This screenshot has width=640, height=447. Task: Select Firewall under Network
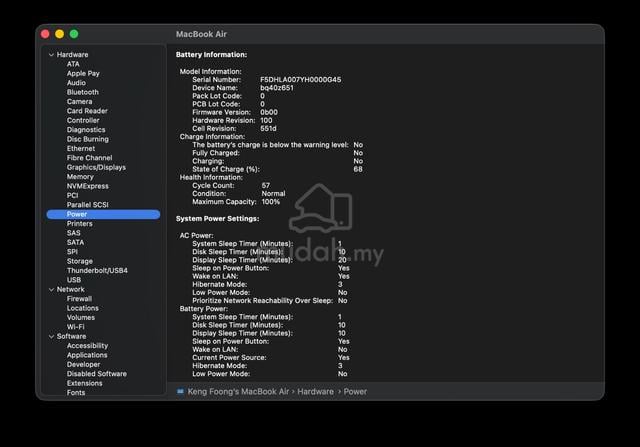point(79,299)
